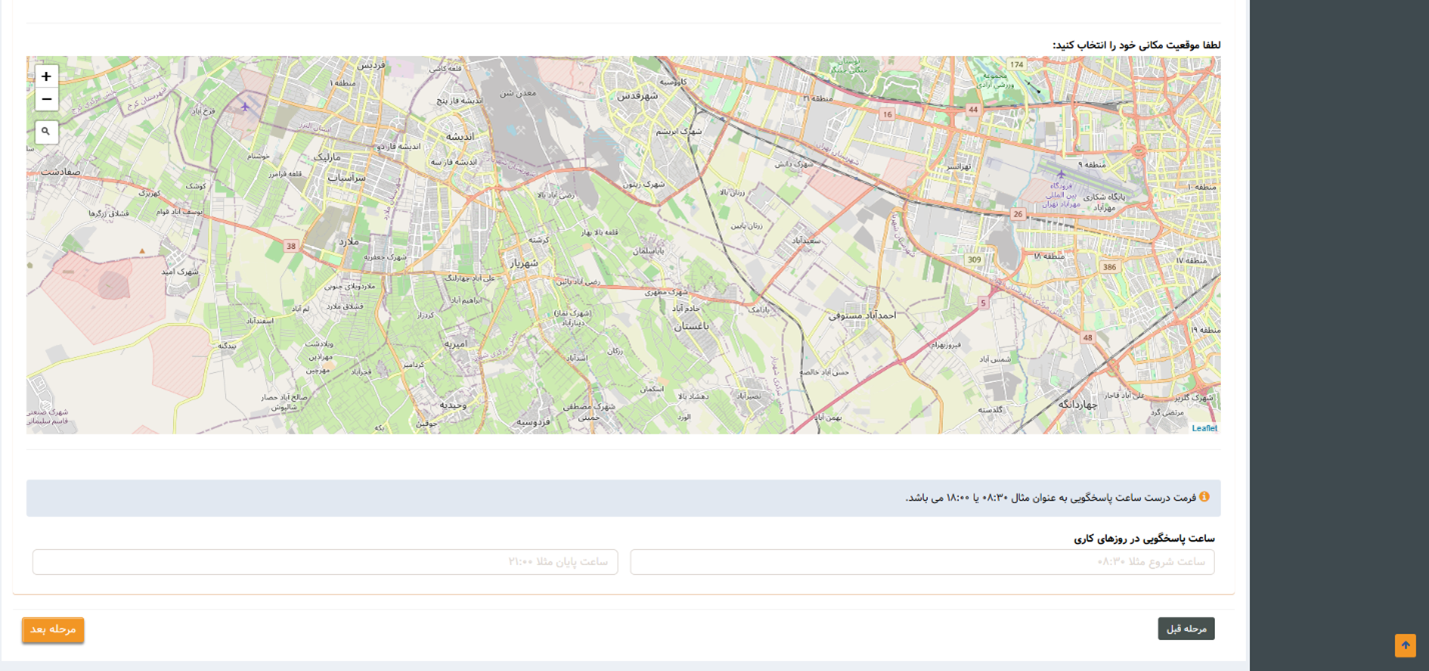The height and width of the screenshot is (671, 1429).
Task: Click route 38 shield on map
Action: click(292, 246)
